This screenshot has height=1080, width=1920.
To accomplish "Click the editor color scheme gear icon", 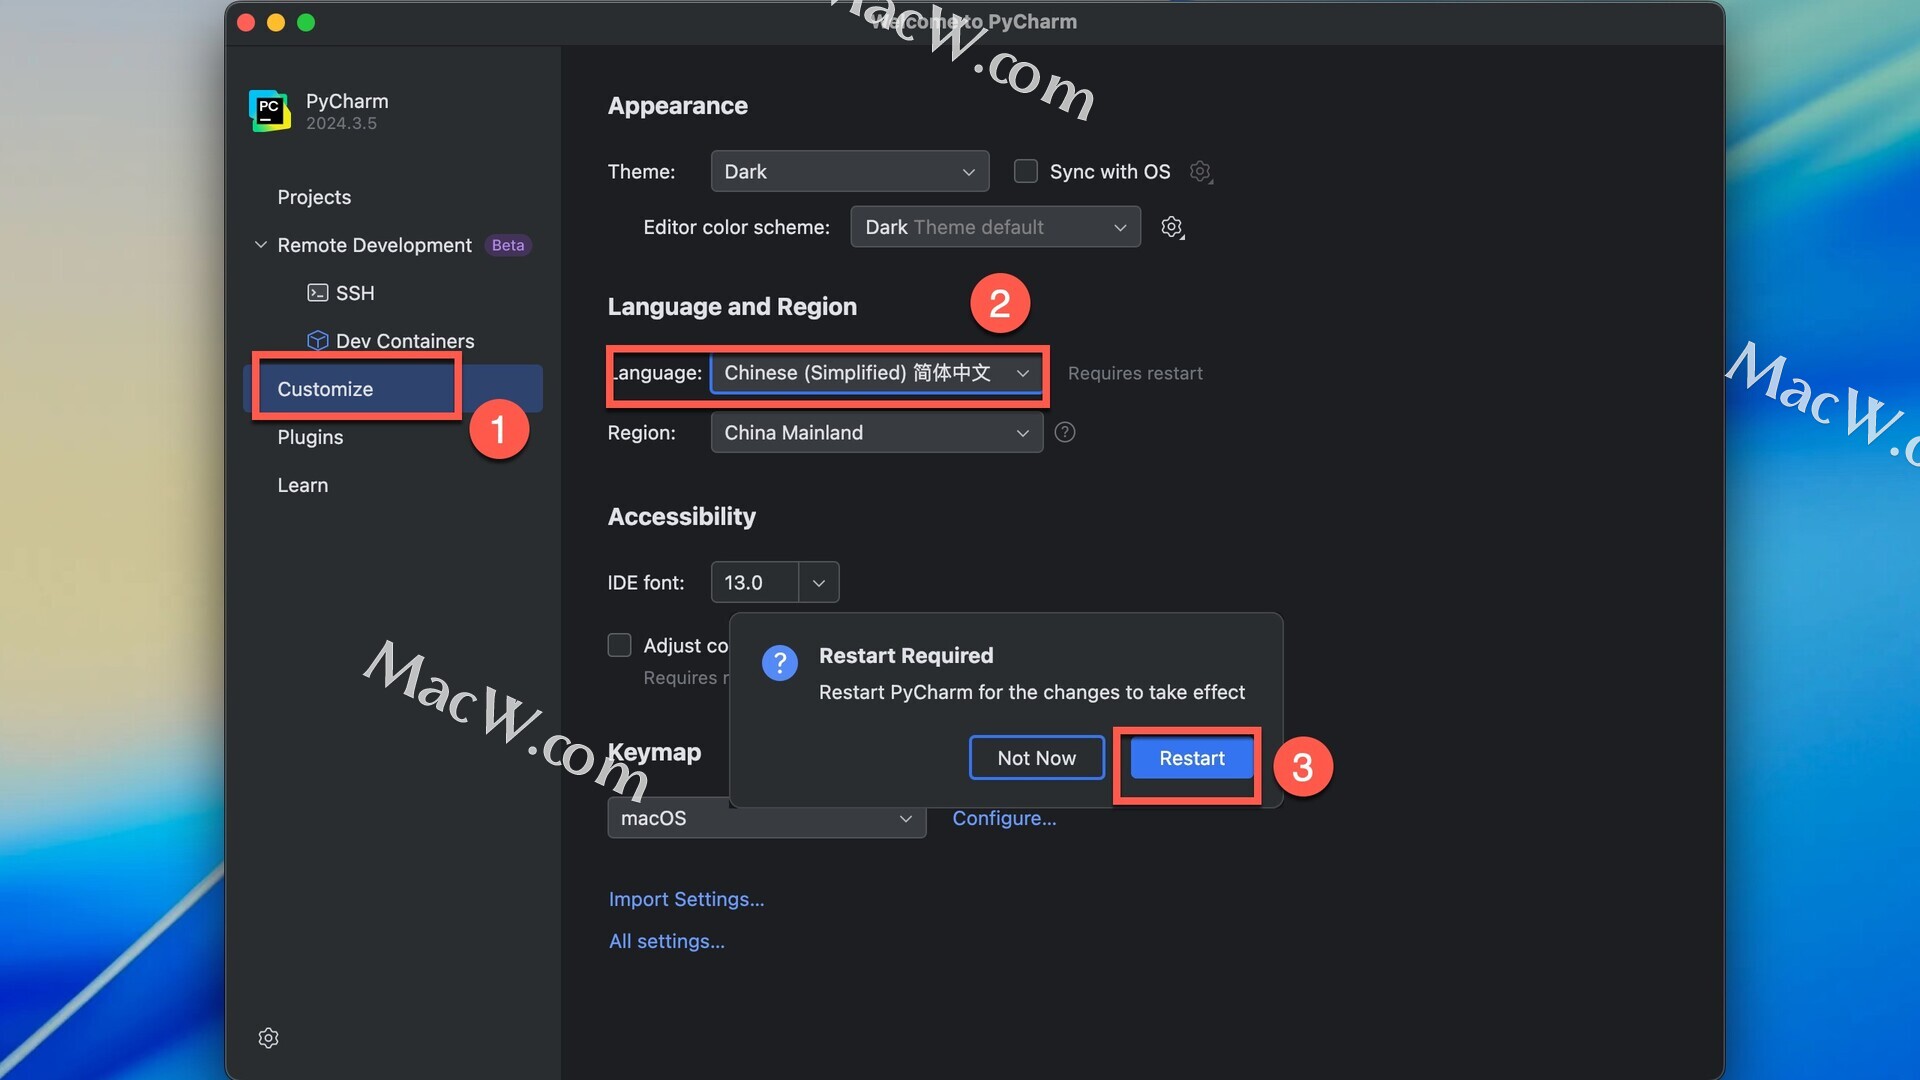I will 1172,228.
